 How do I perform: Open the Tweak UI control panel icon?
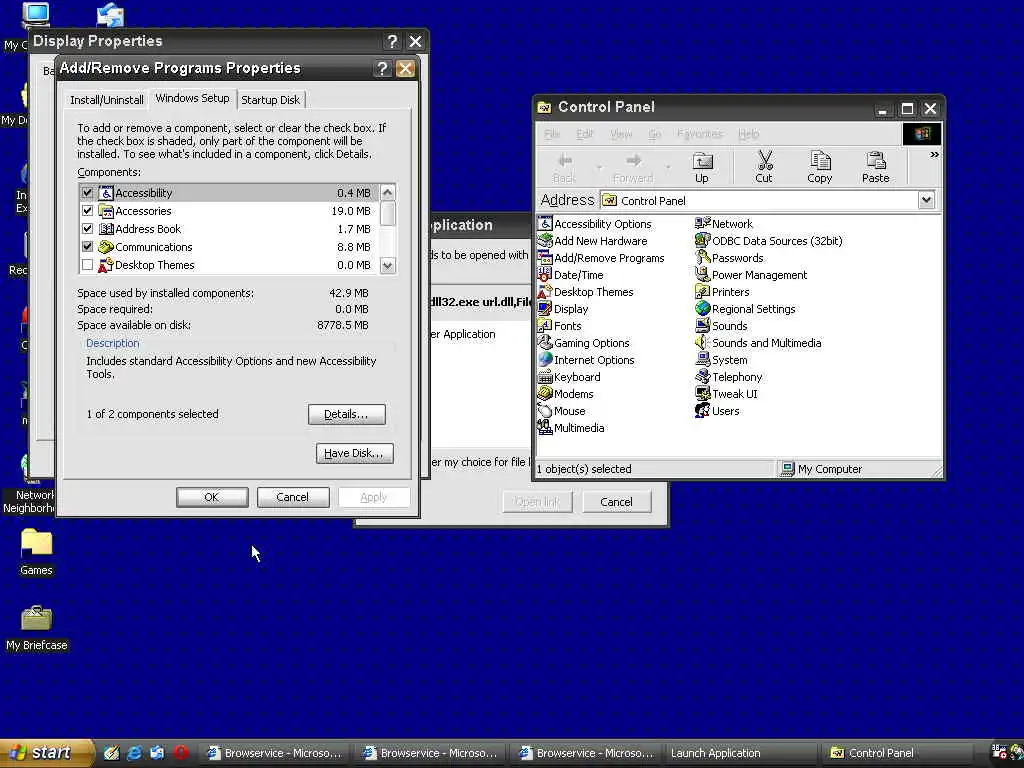click(x=702, y=394)
